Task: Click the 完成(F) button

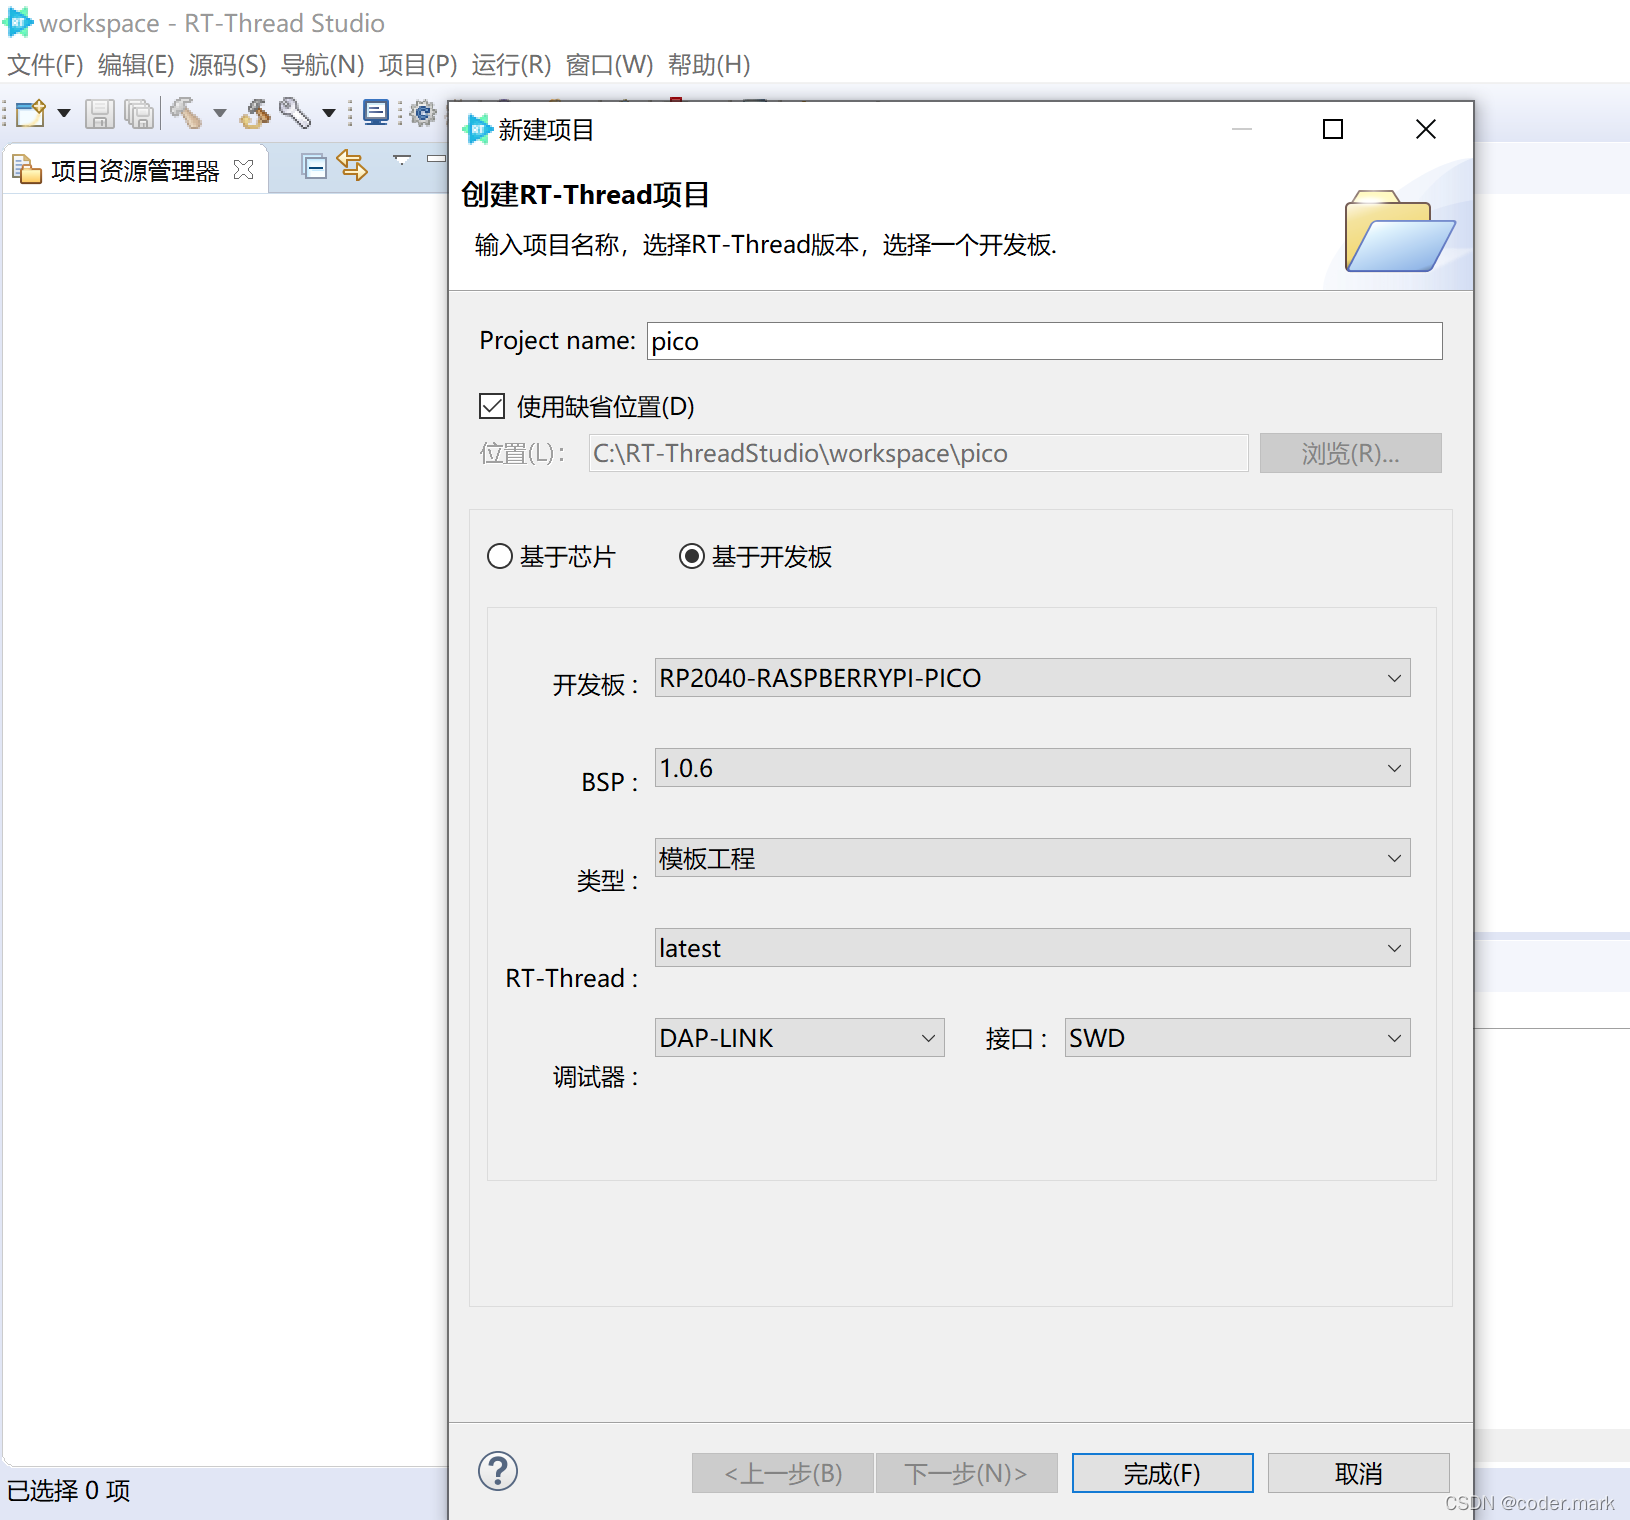Action: click(x=1162, y=1473)
